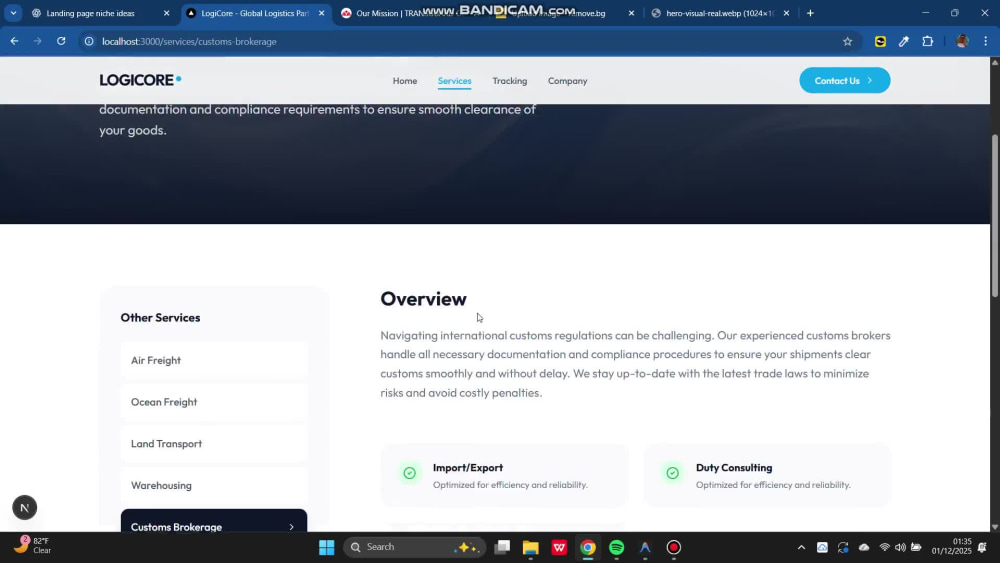
Task: Go to the Home nav link
Action: (x=405, y=81)
